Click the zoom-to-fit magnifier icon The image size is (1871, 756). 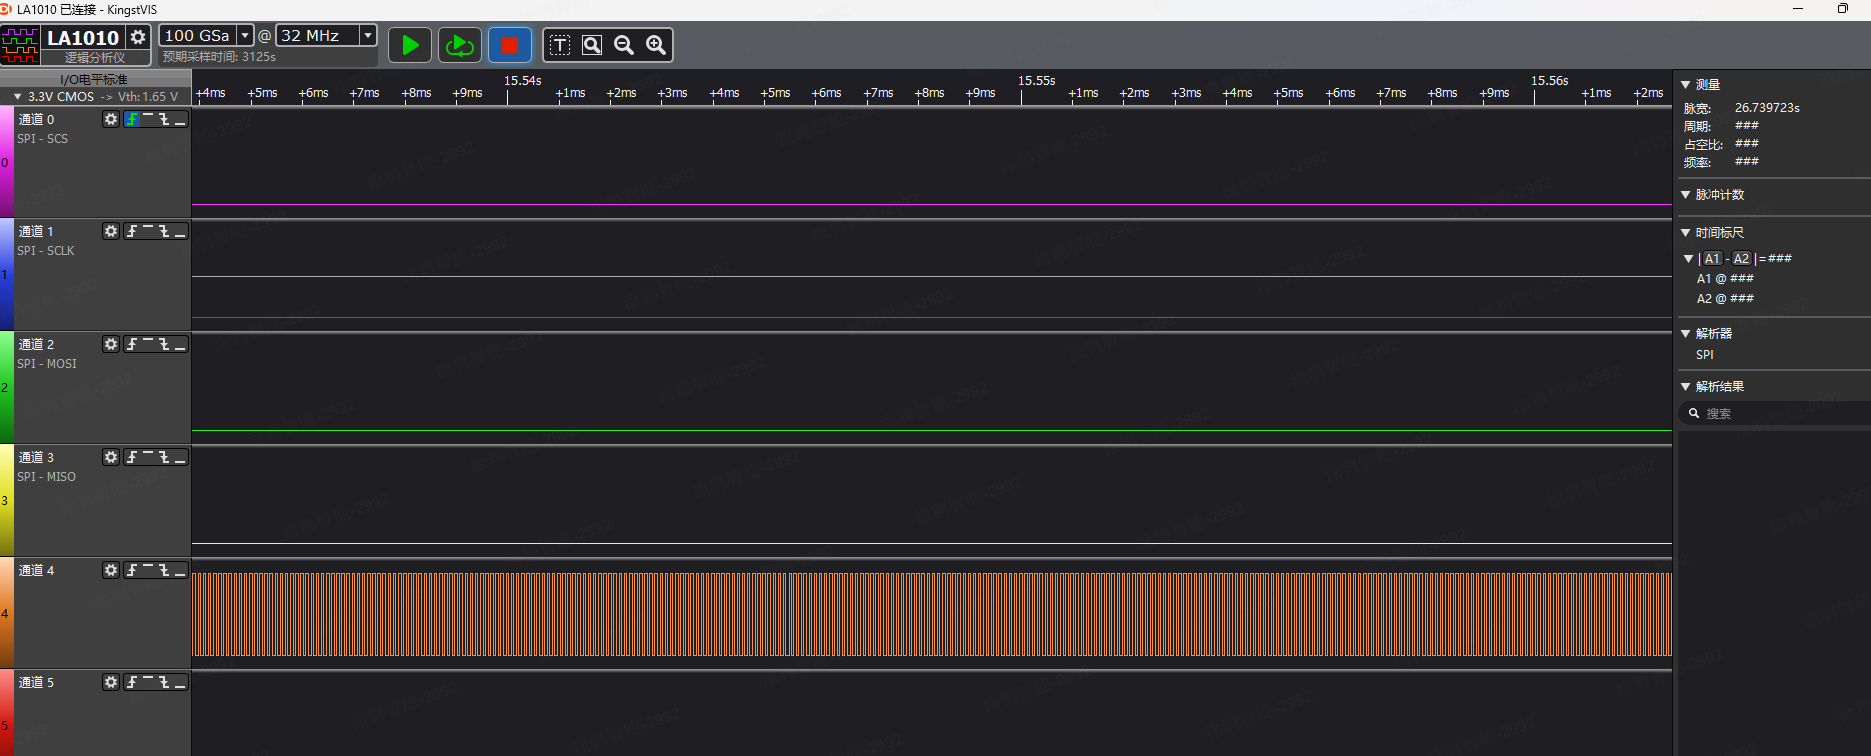point(592,45)
